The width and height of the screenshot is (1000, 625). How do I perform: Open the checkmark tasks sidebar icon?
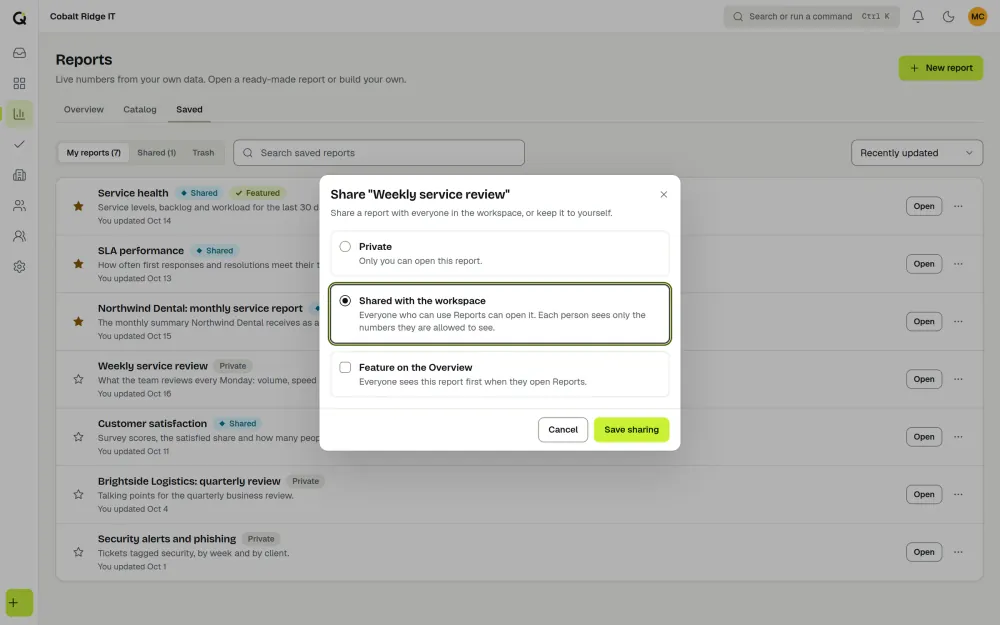[x=19, y=144]
